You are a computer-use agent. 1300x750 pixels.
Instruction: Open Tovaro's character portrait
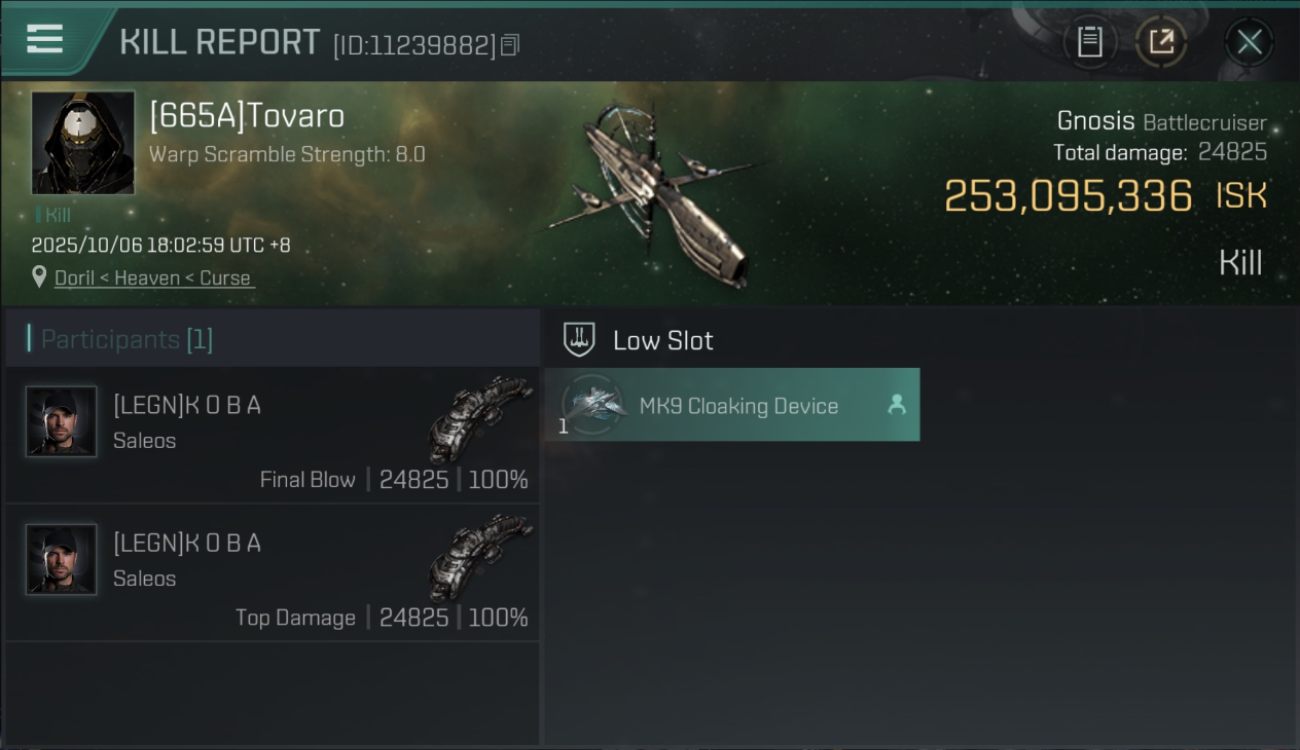(83, 143)
